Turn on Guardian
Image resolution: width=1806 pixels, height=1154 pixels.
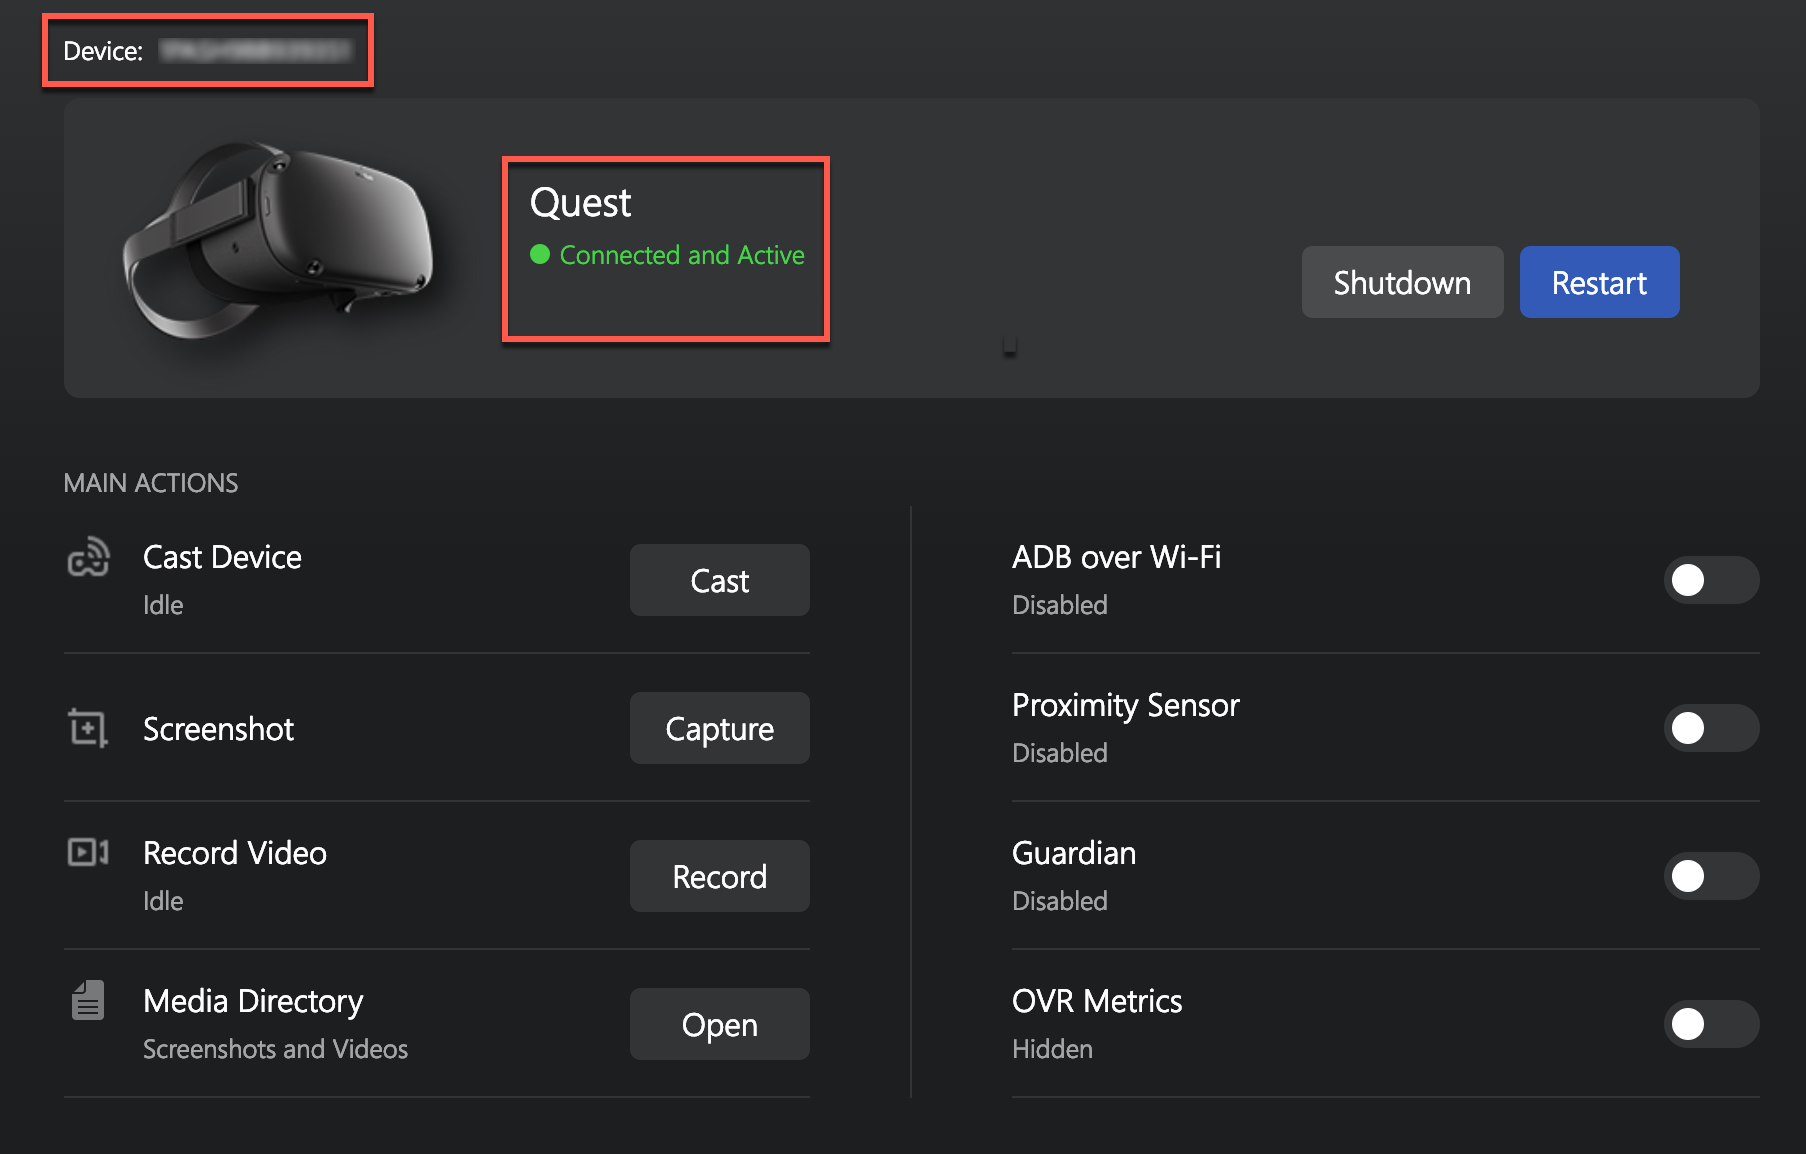point(1711,876)
